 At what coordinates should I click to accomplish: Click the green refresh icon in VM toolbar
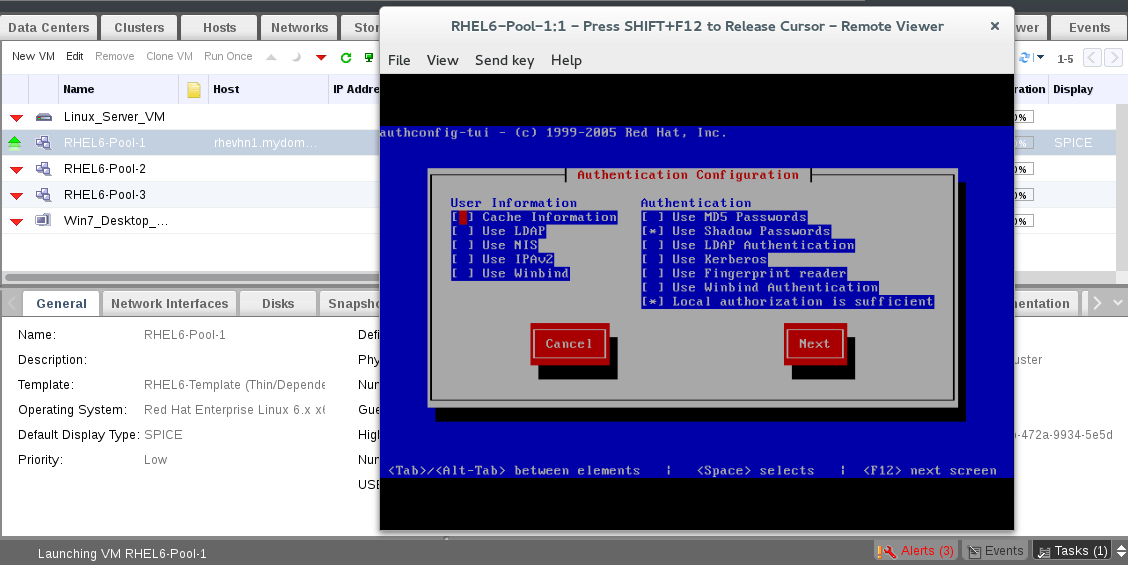coord(346,58)
